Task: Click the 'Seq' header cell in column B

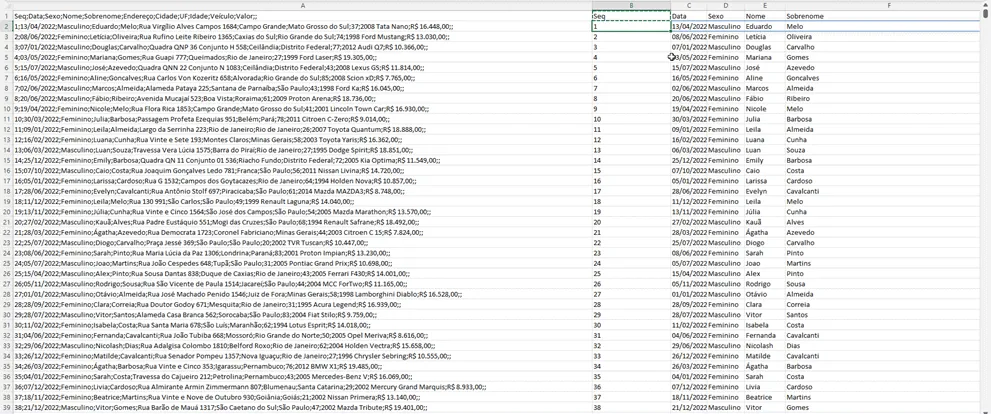Action: pos(631,16)
